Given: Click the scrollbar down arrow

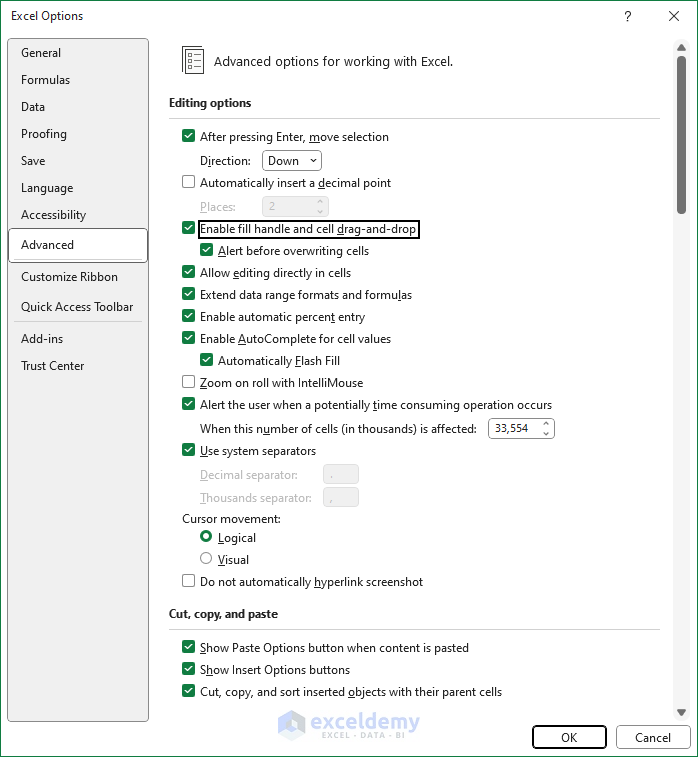Looking at the screenshot, I should coord(681,713).
